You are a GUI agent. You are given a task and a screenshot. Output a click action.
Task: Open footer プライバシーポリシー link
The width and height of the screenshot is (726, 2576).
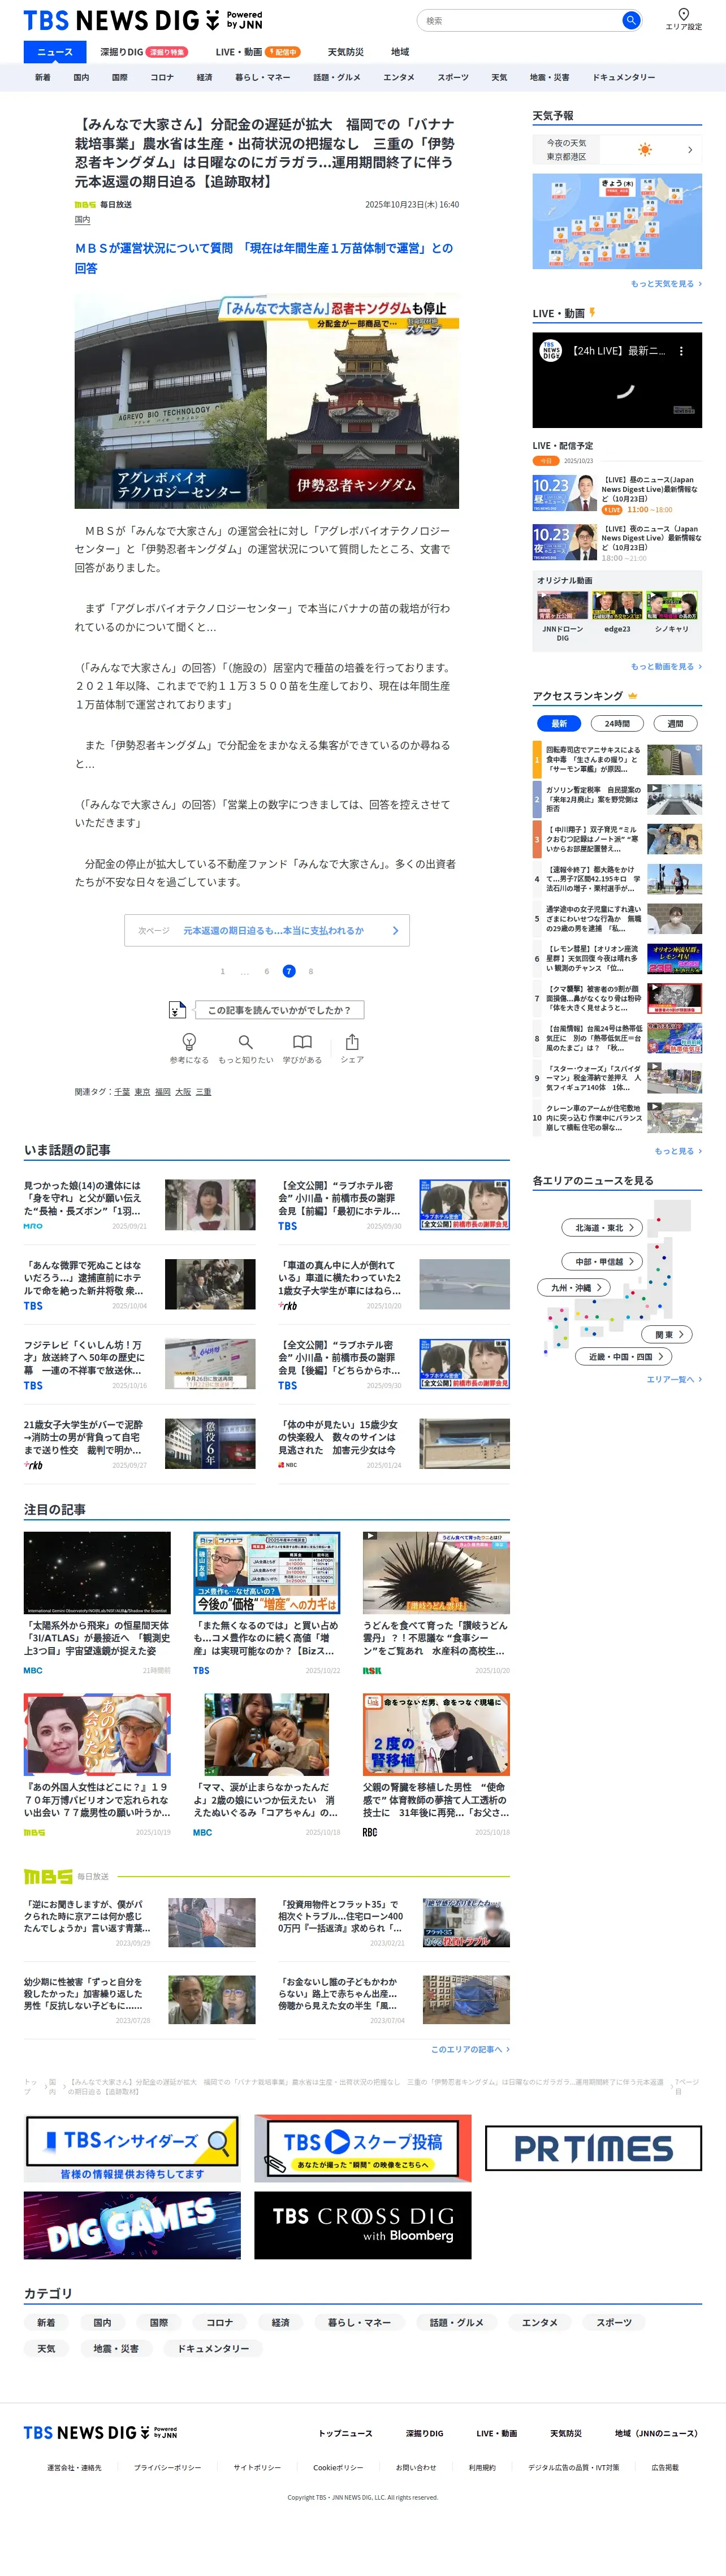(x=168, y=2467)
